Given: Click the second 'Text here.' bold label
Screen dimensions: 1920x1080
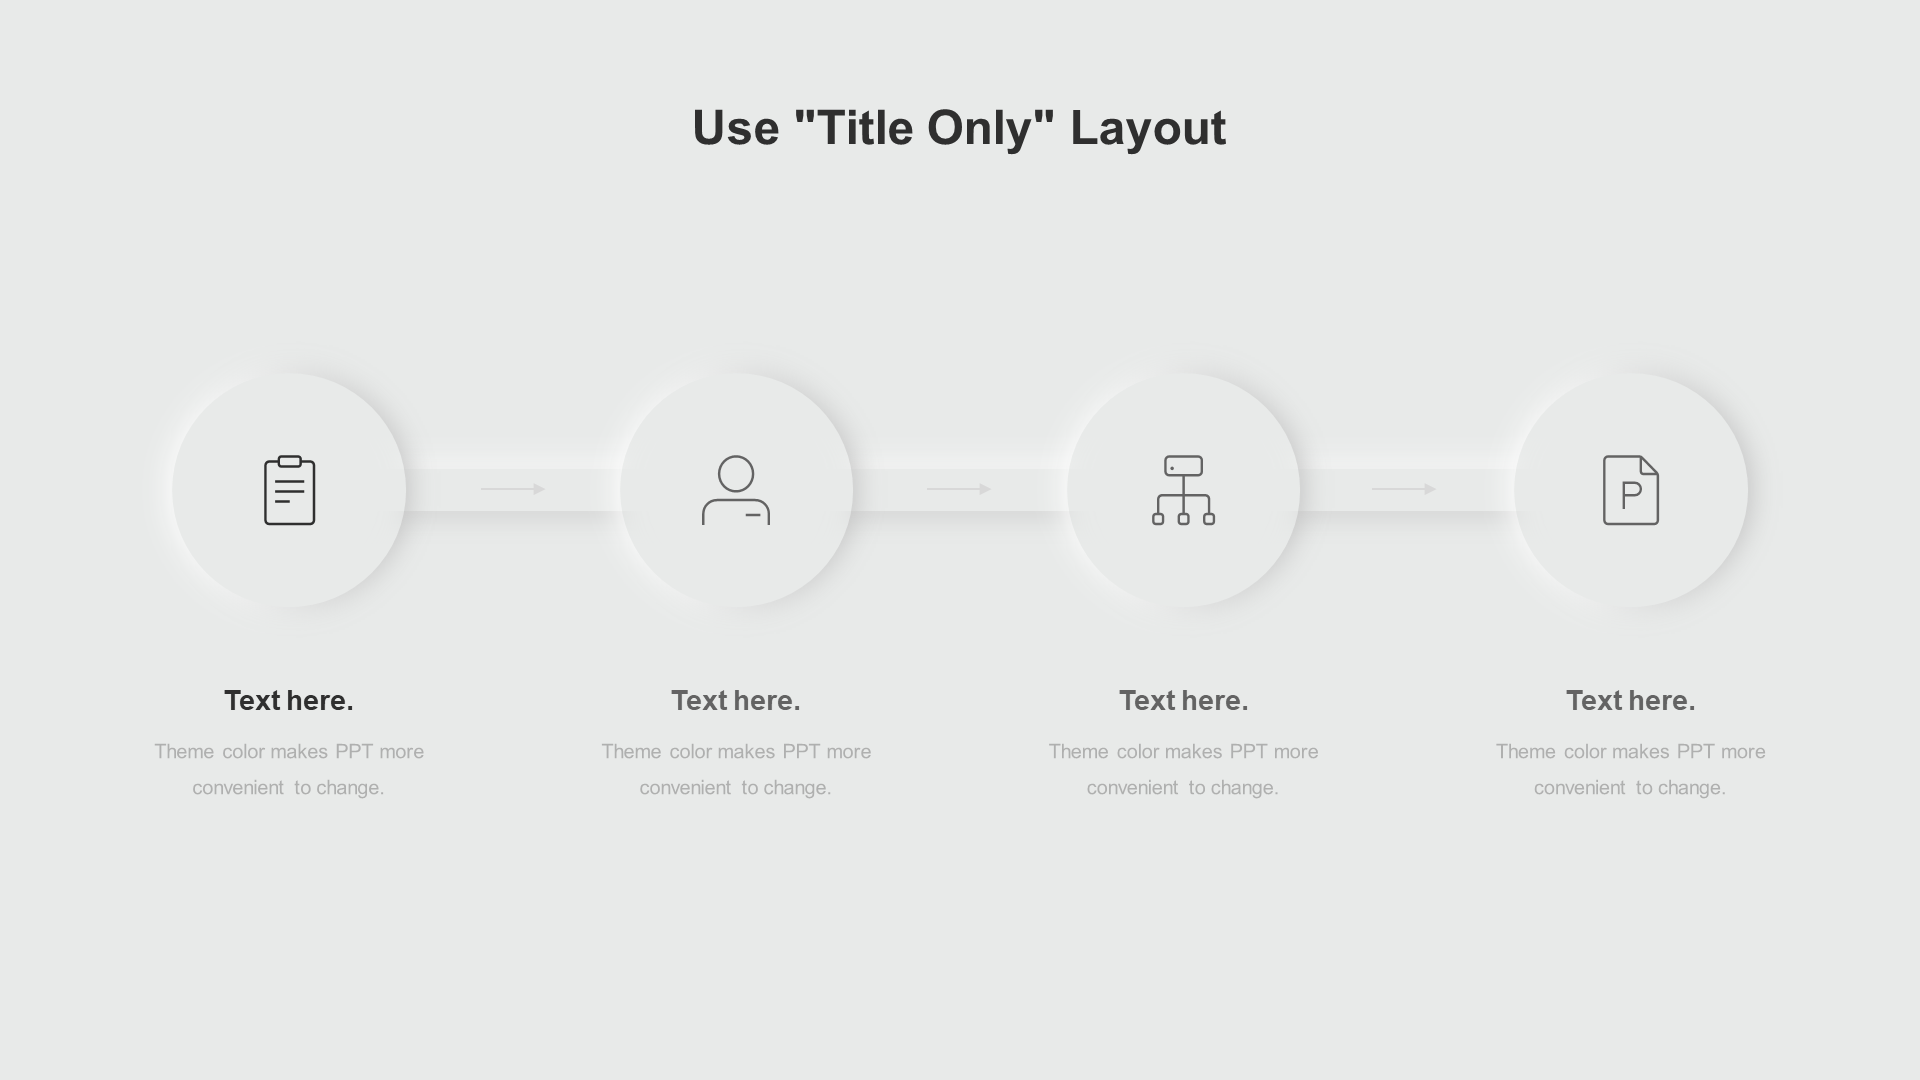Looking at the screenshot, I should coord(735,699).
